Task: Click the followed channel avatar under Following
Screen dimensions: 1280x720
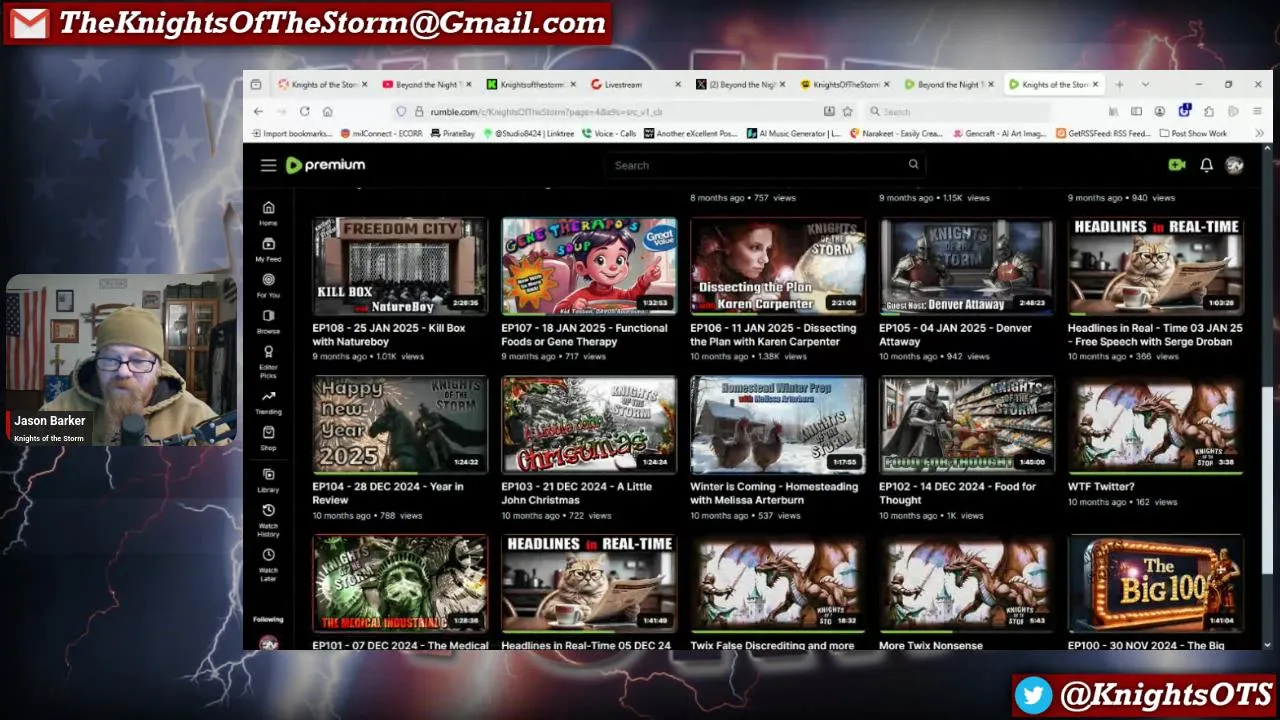Action: pos(268,642)
